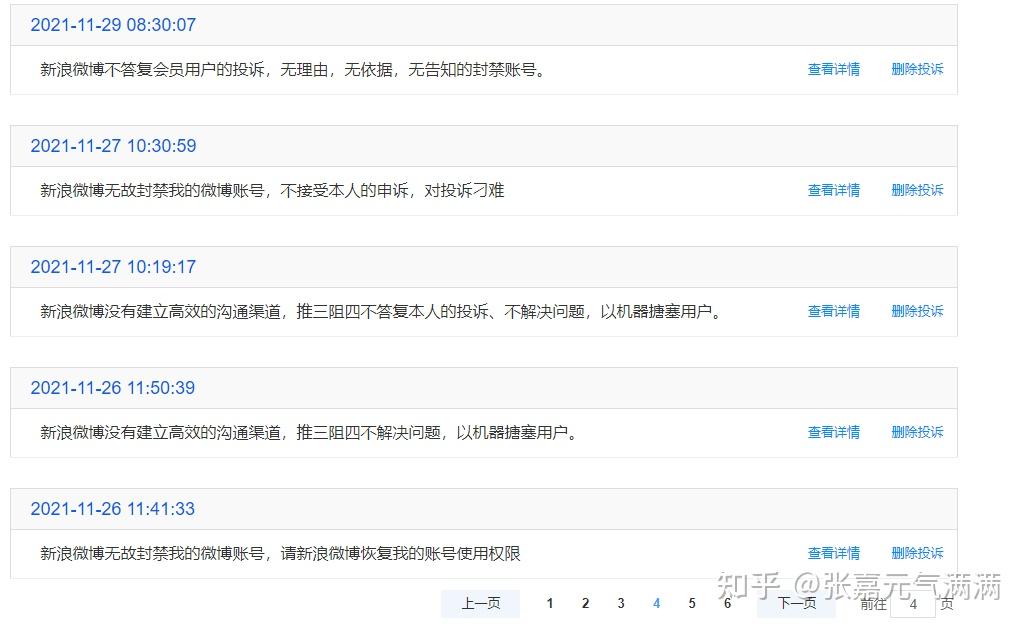The width and height of the screenshot is (1027, 629).
Task: Click 删除投诉 for the 2021-11-29 08:30:07 complaint
Action: coord(917,69)
